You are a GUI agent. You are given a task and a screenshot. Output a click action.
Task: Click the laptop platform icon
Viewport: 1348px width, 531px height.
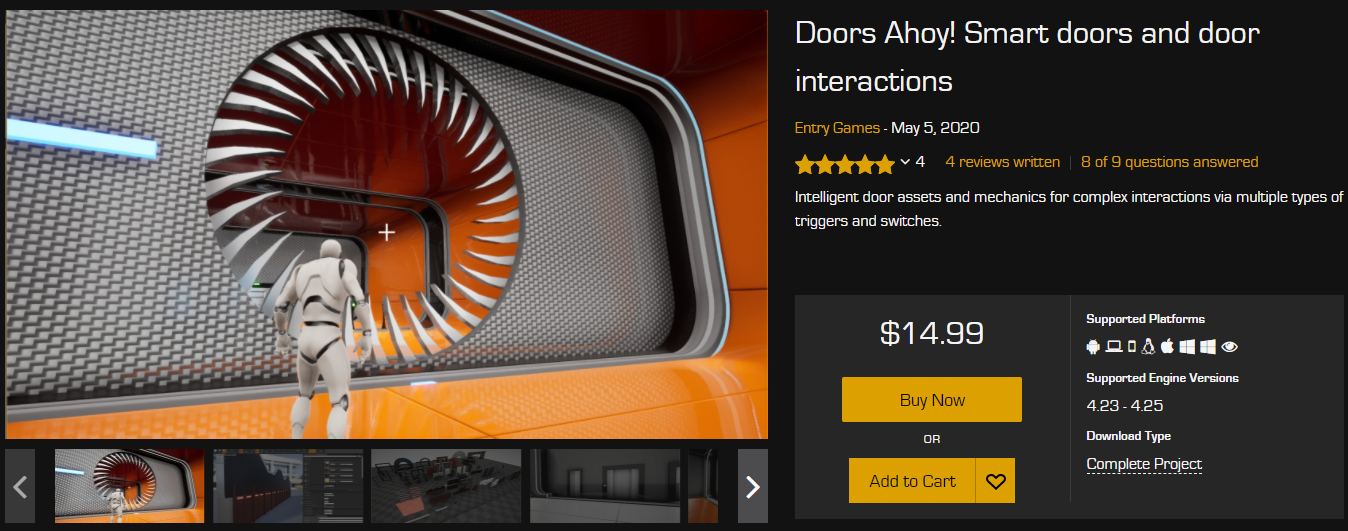1113,347
